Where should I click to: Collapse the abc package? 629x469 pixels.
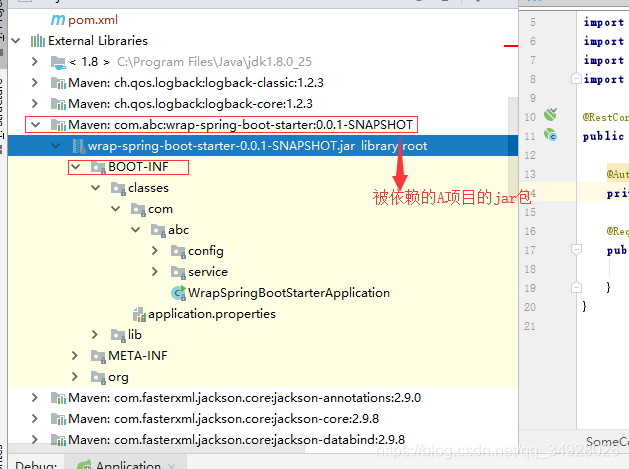[x=136, y=230]
